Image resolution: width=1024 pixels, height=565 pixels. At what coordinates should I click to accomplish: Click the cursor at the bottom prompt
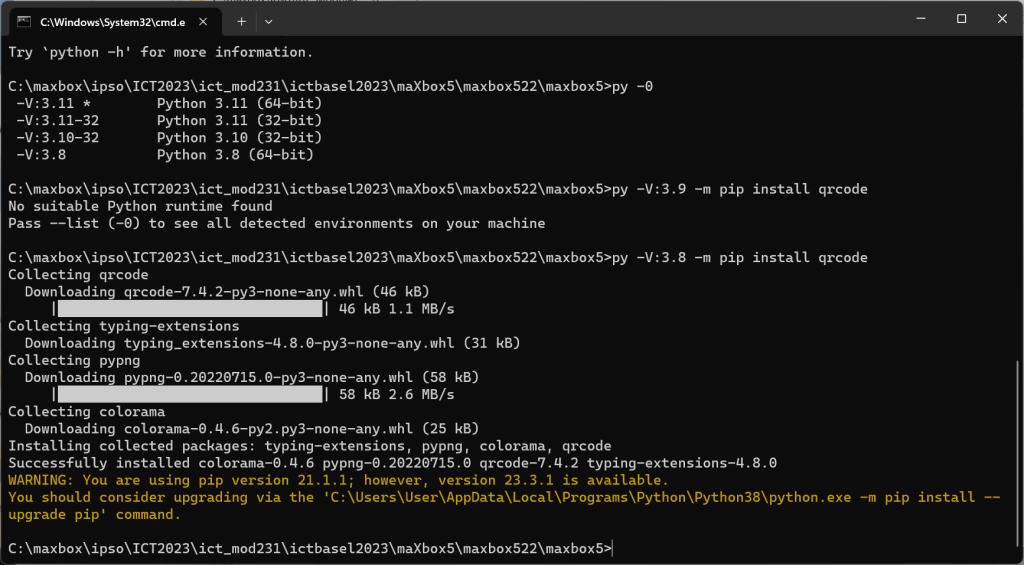[612, 549]
